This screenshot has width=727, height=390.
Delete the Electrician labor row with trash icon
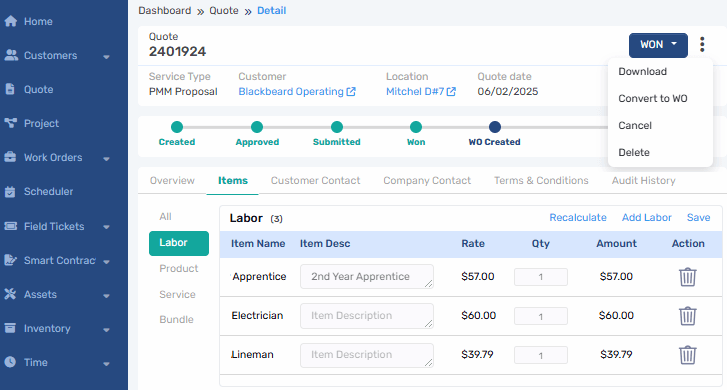click(688, 316)
